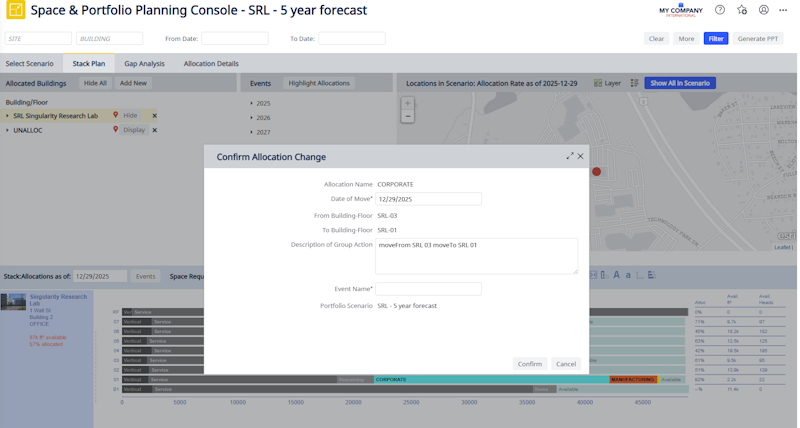The image size is (800, 428).
Task: Click the Event Name input field
Action: [x=429, y=289]
